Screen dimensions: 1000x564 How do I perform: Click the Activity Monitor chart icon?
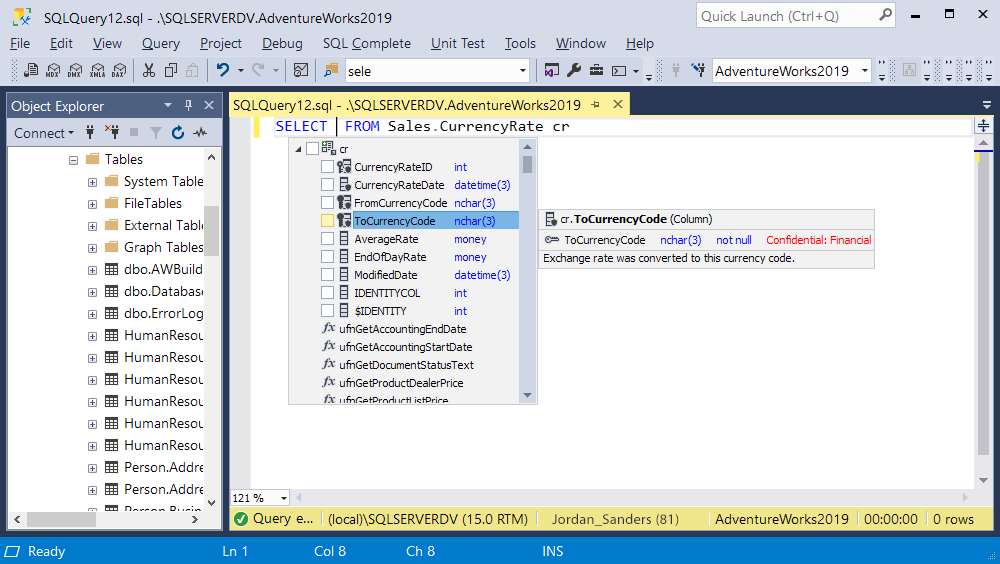click(x=300, y=70)
